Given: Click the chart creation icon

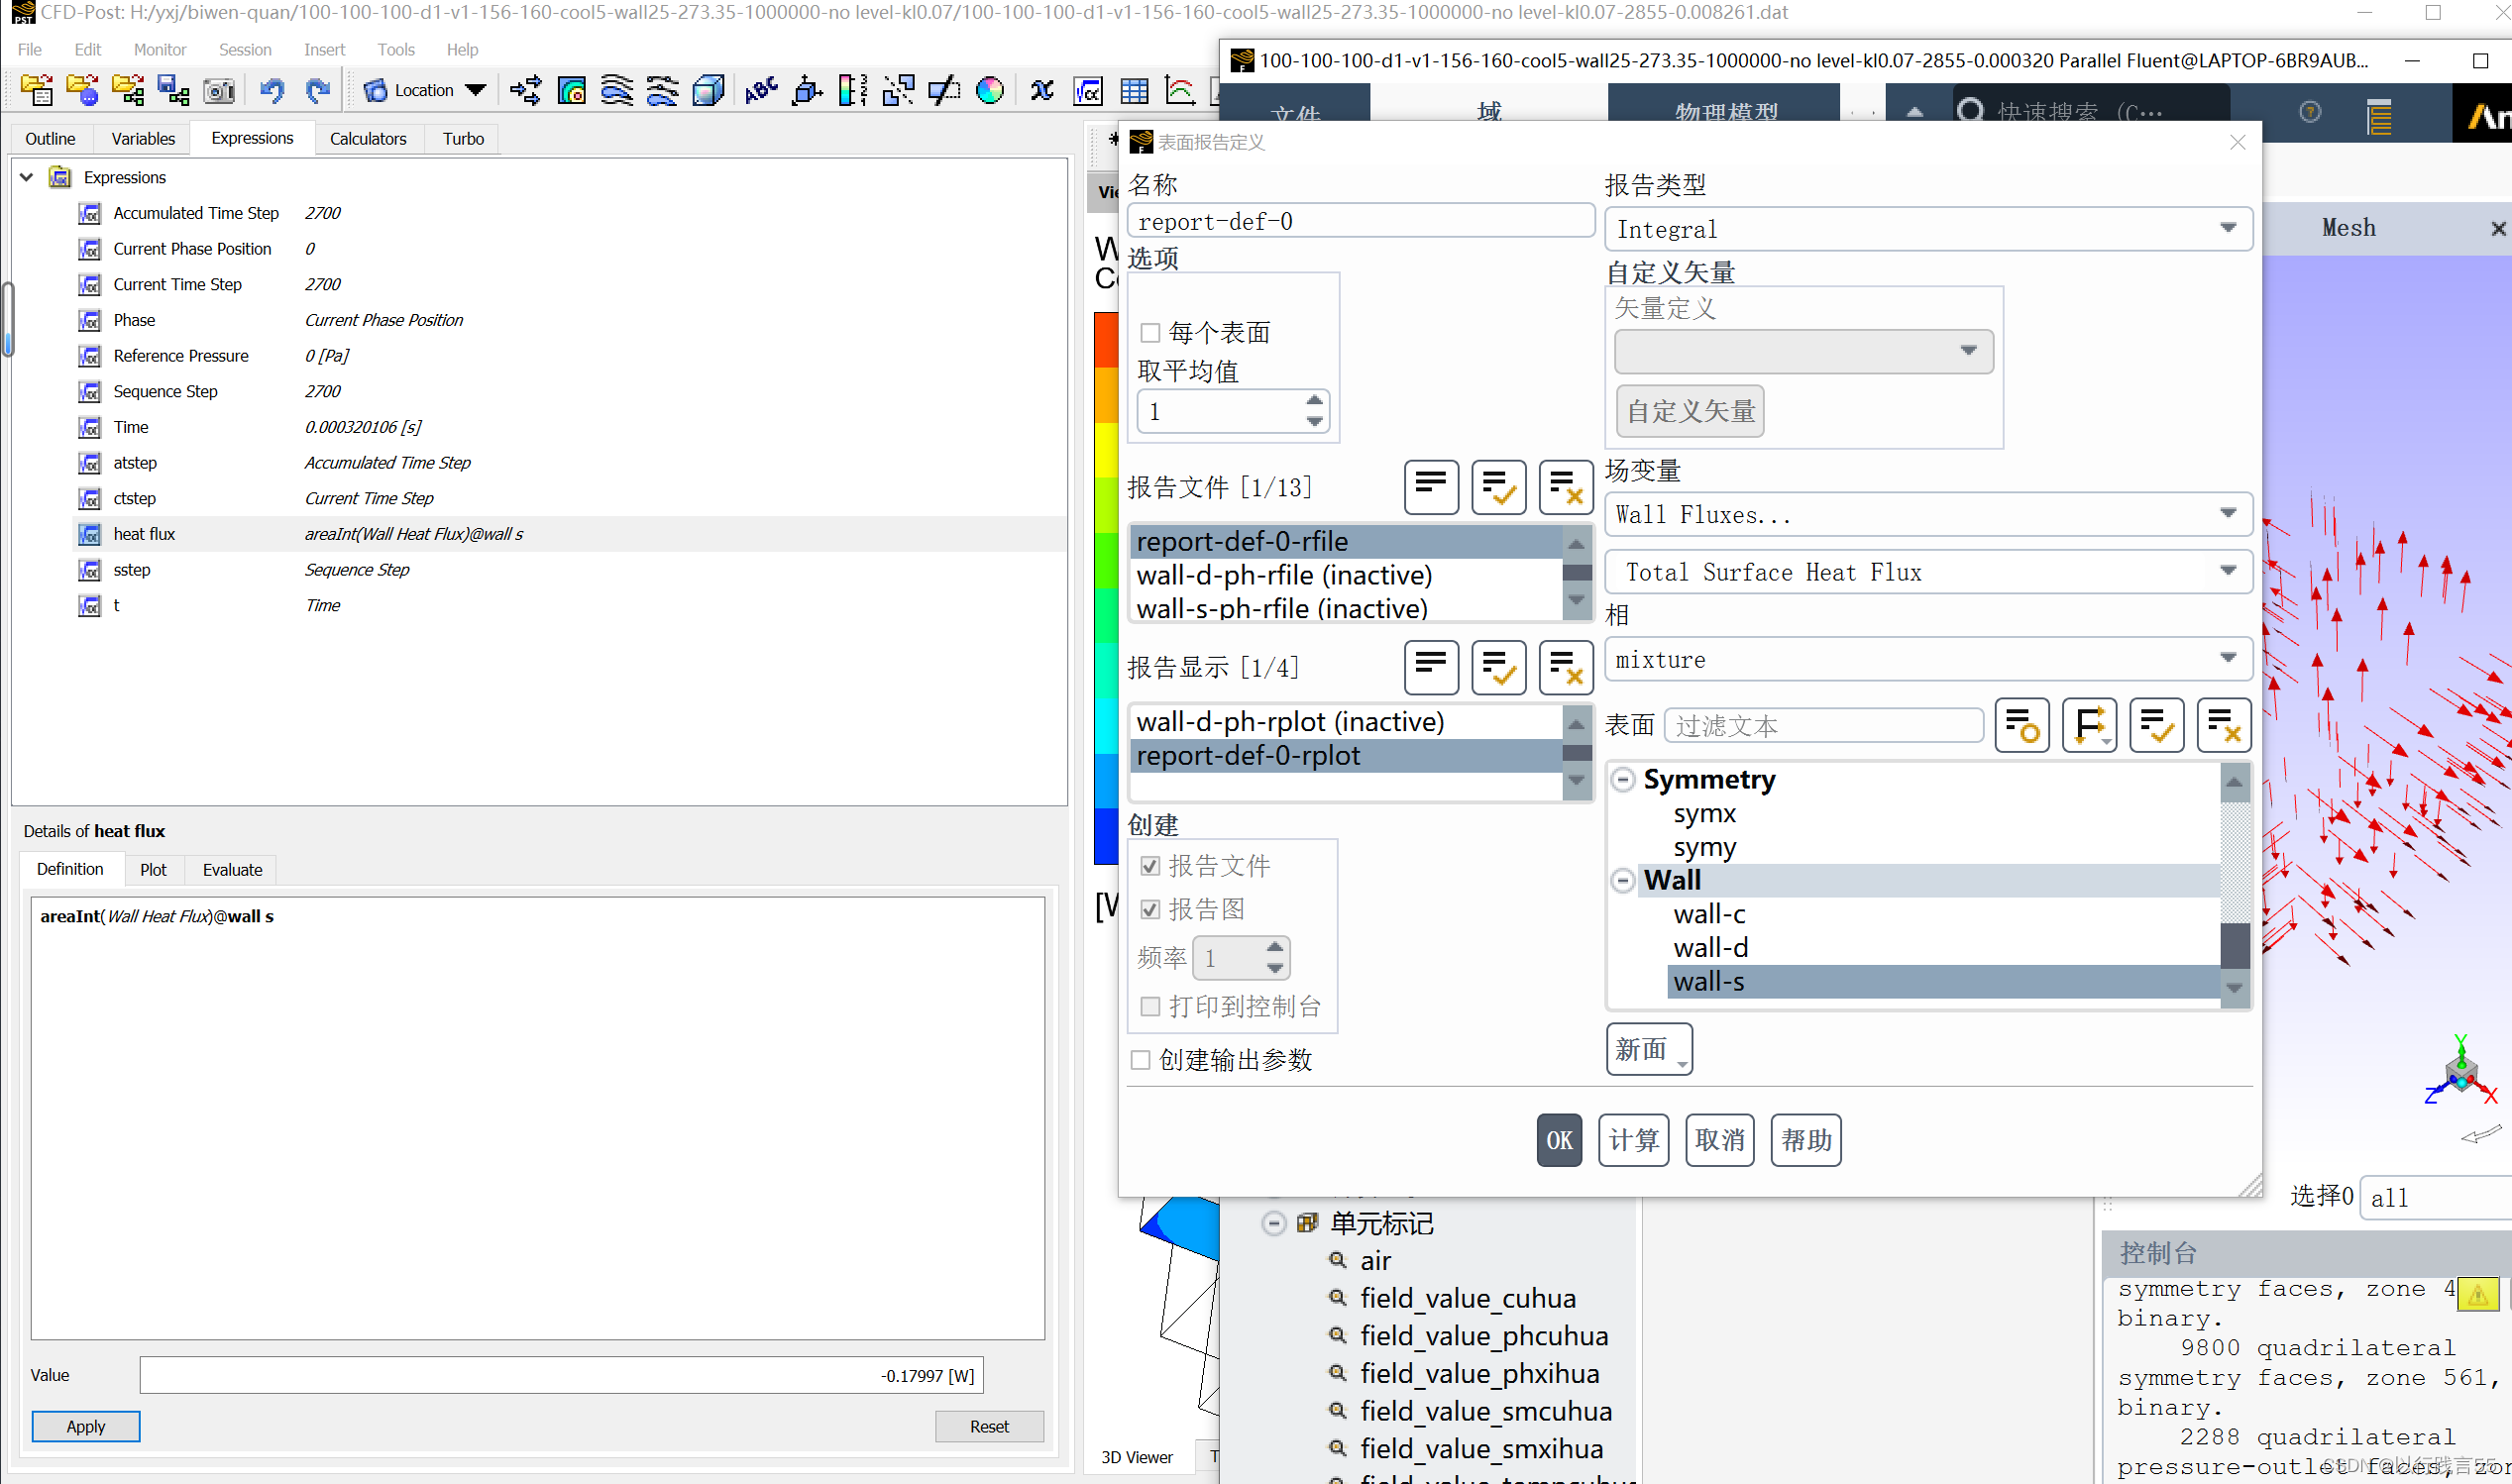Looking at the screenshot, I should coord(1180,90).
